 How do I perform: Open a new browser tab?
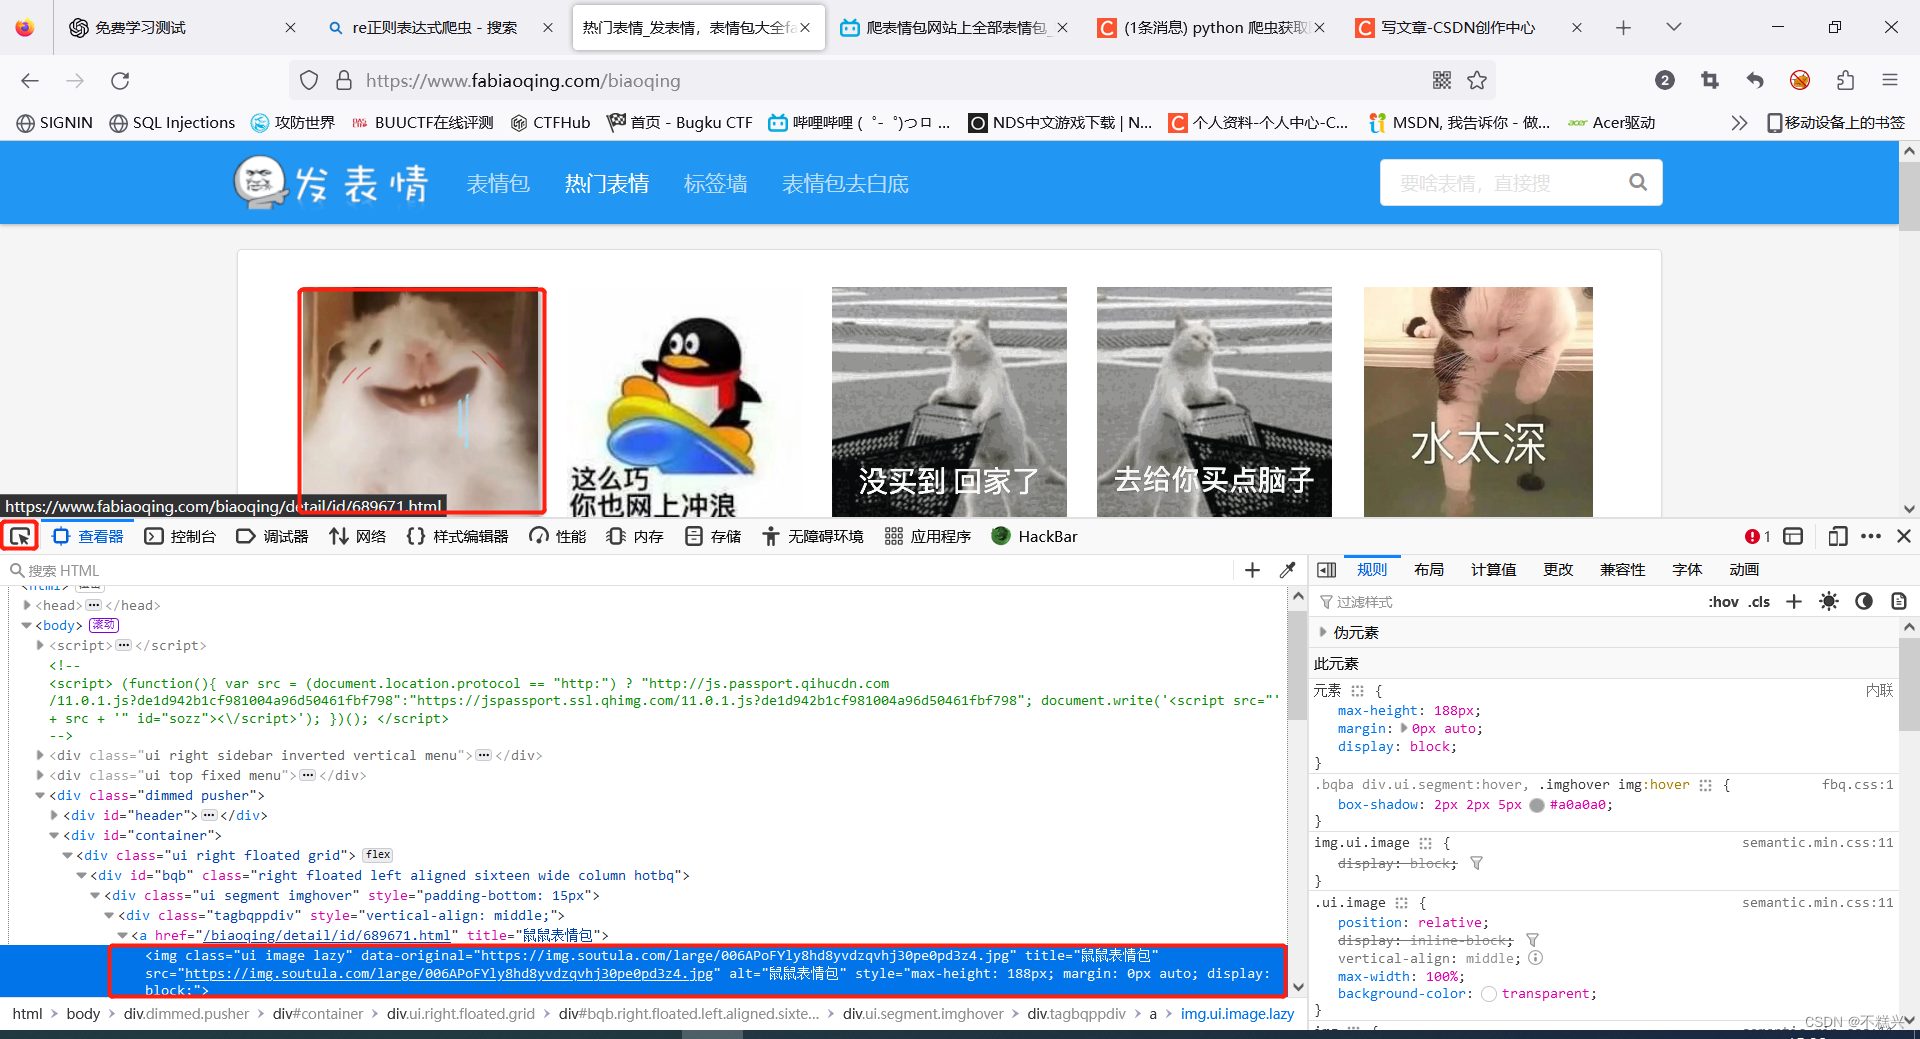(1623, 27)
